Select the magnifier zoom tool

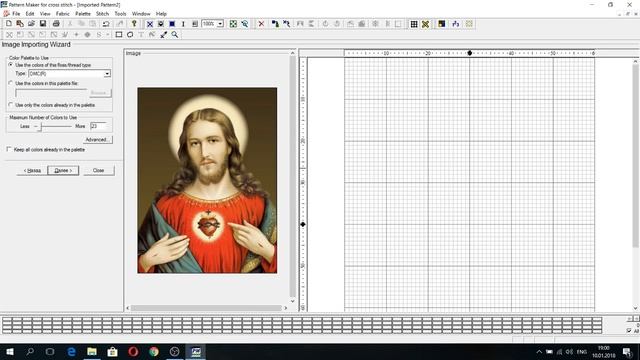click(x=175, y=35)
